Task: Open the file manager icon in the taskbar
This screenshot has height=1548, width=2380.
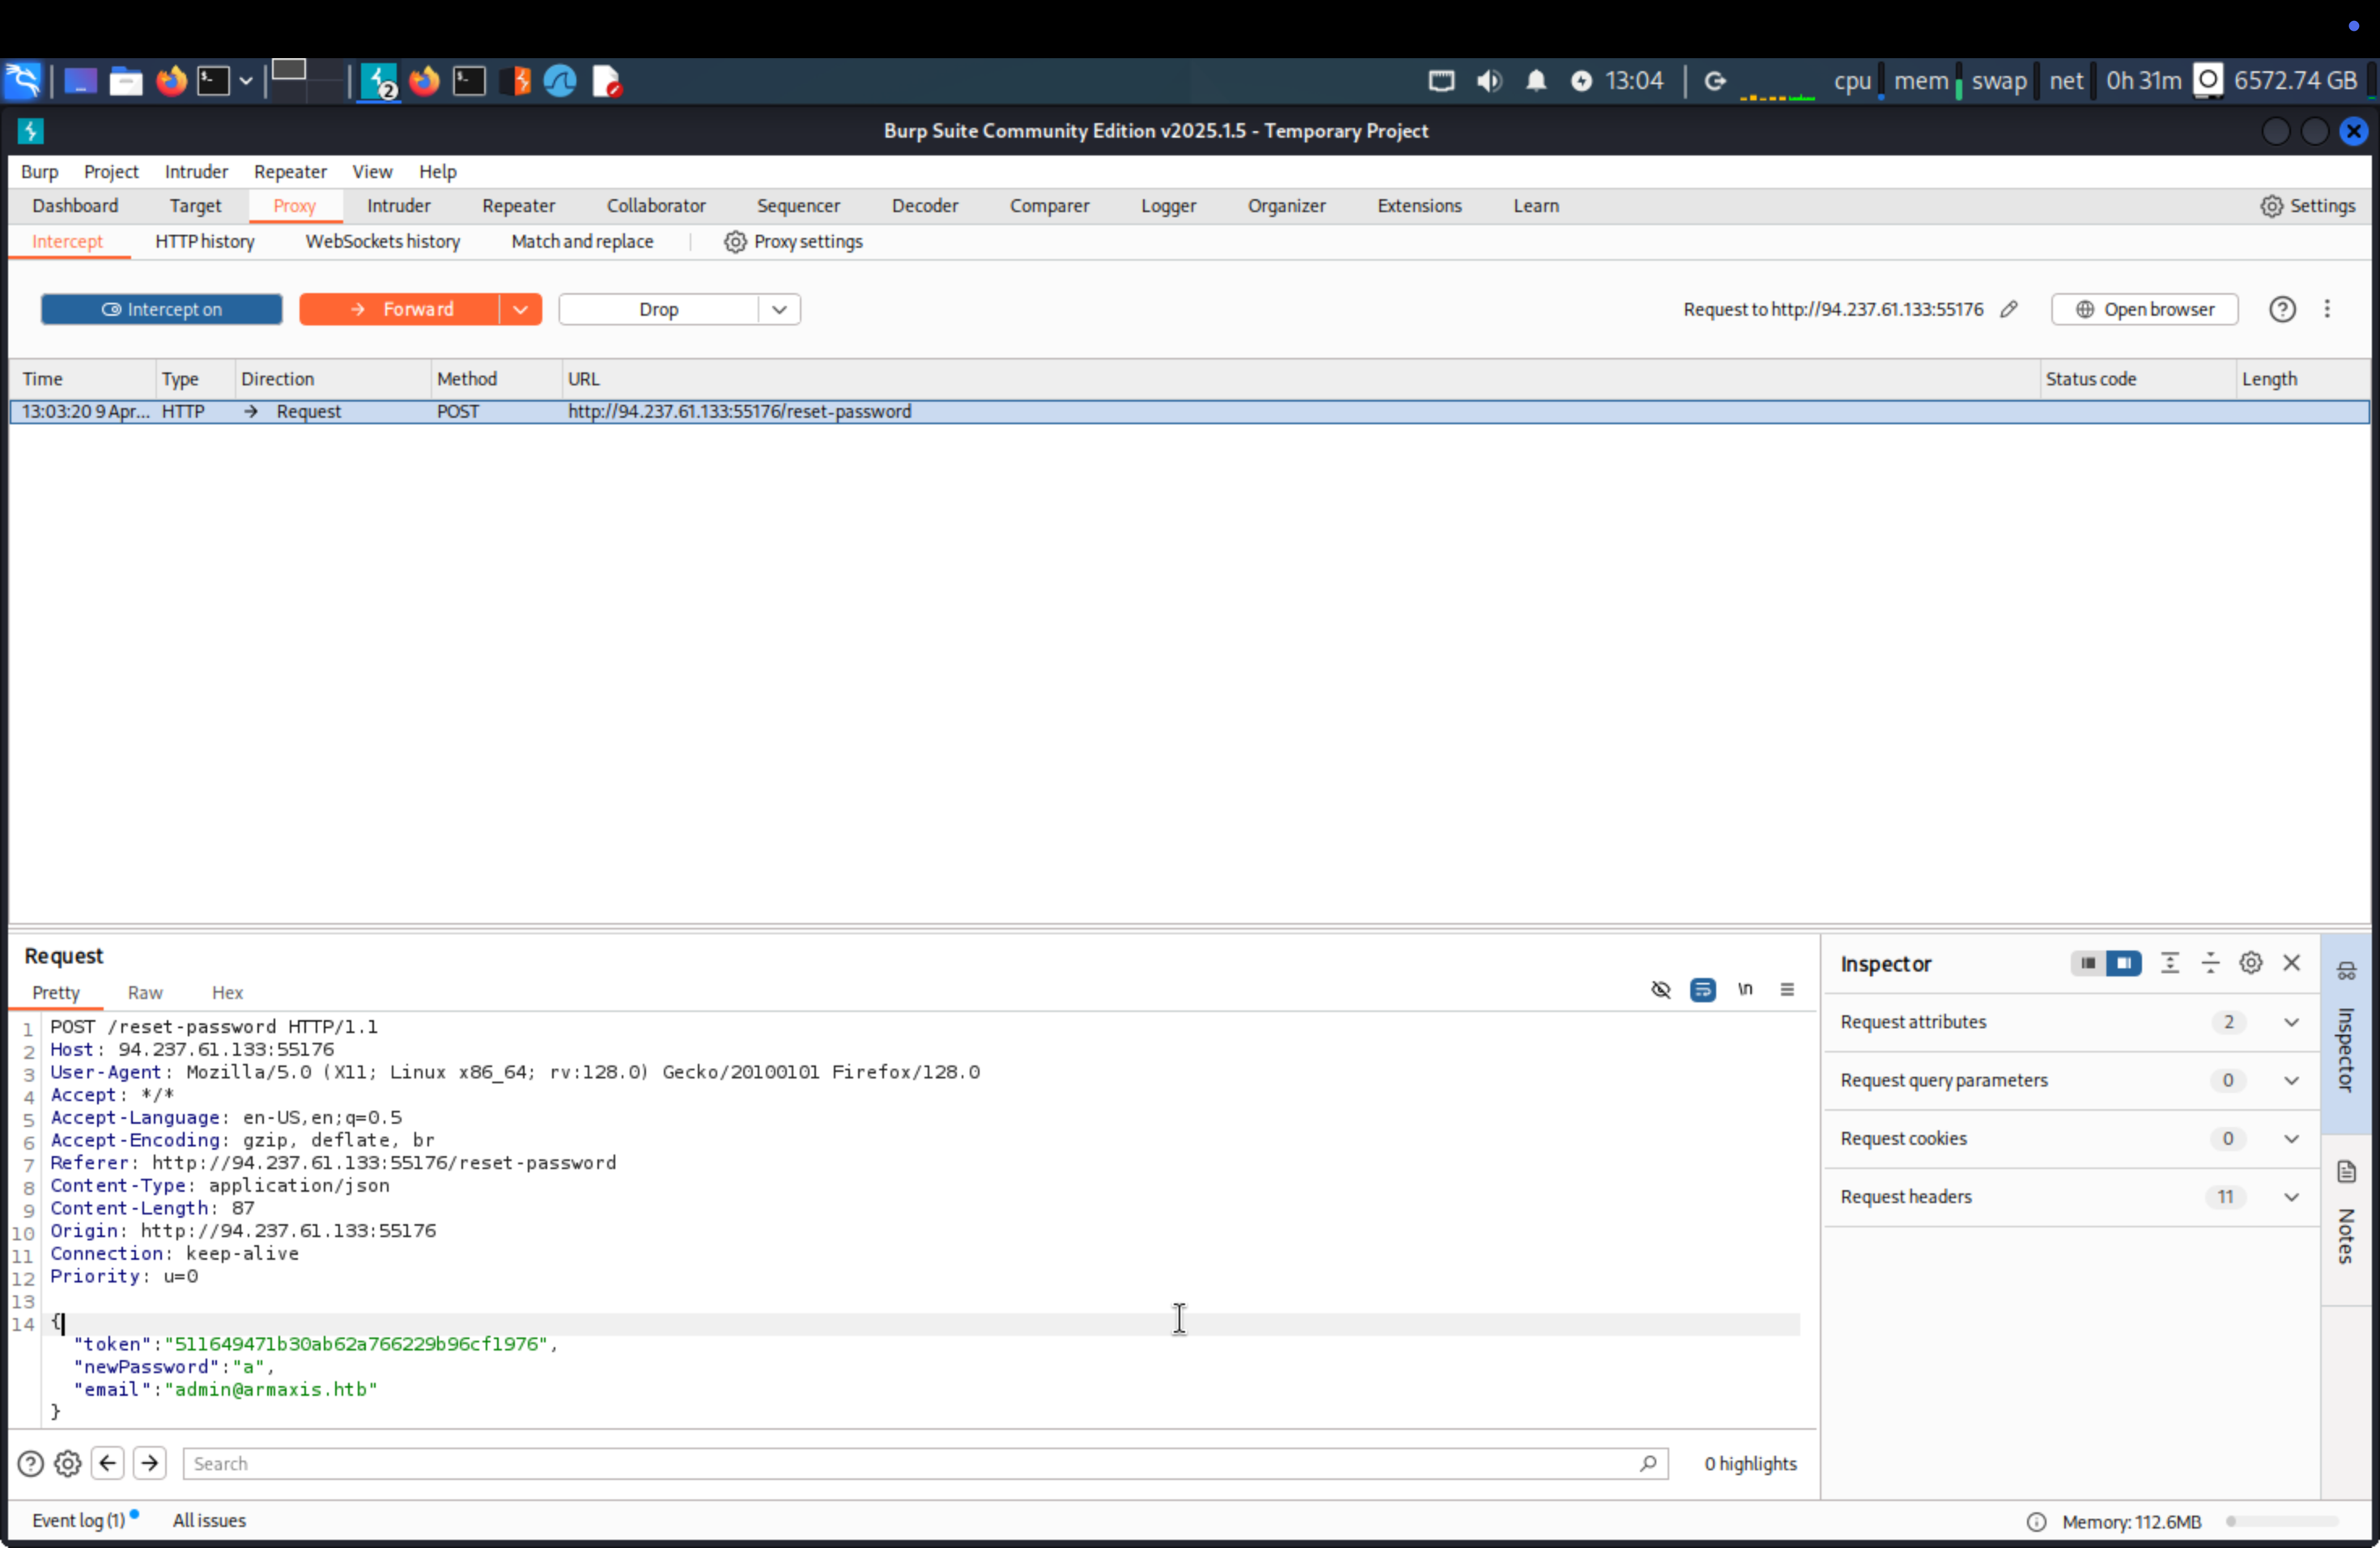Action: point(125,81)
